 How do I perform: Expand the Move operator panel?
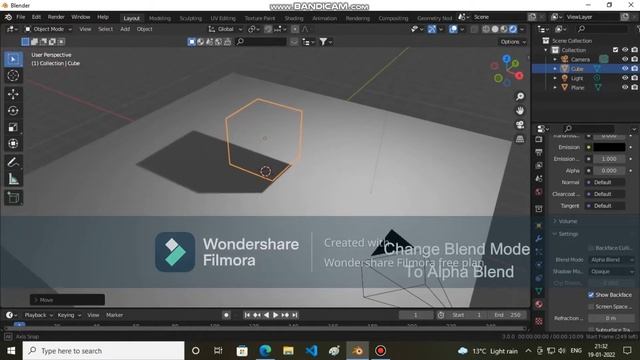(67, 300)
